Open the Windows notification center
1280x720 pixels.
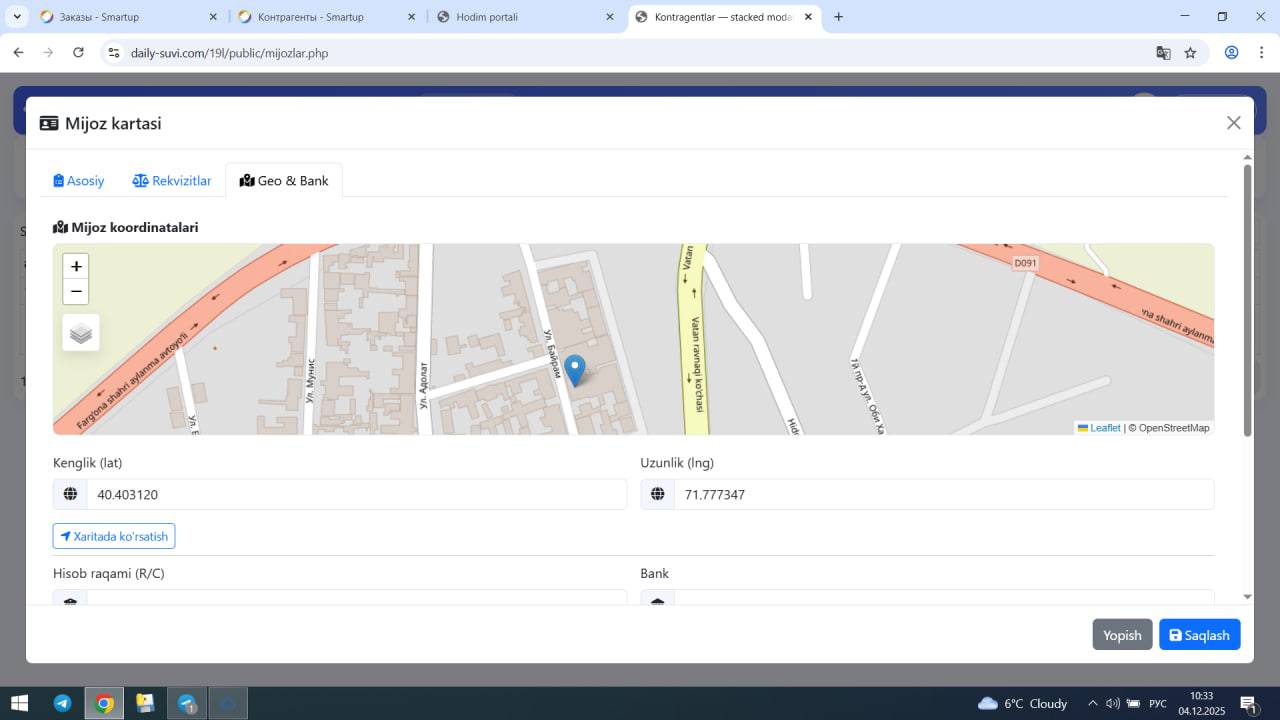[1249, 703]
